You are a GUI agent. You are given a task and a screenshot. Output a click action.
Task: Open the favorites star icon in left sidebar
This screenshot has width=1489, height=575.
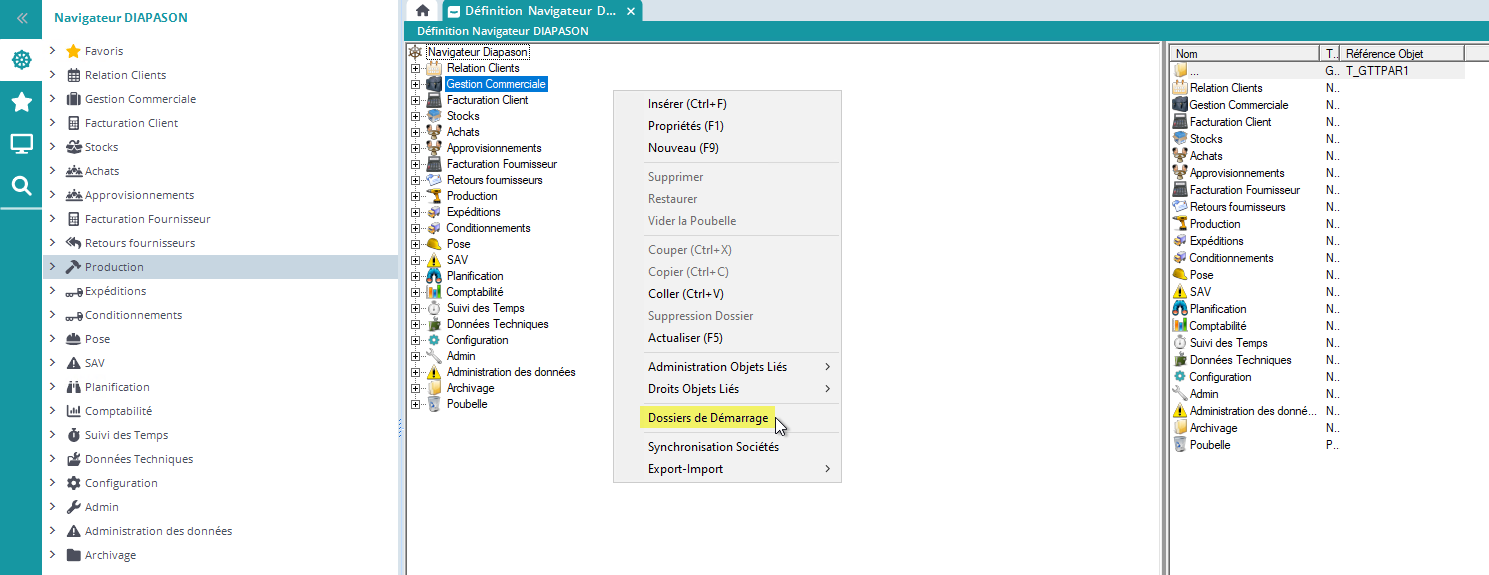point(21,102)
